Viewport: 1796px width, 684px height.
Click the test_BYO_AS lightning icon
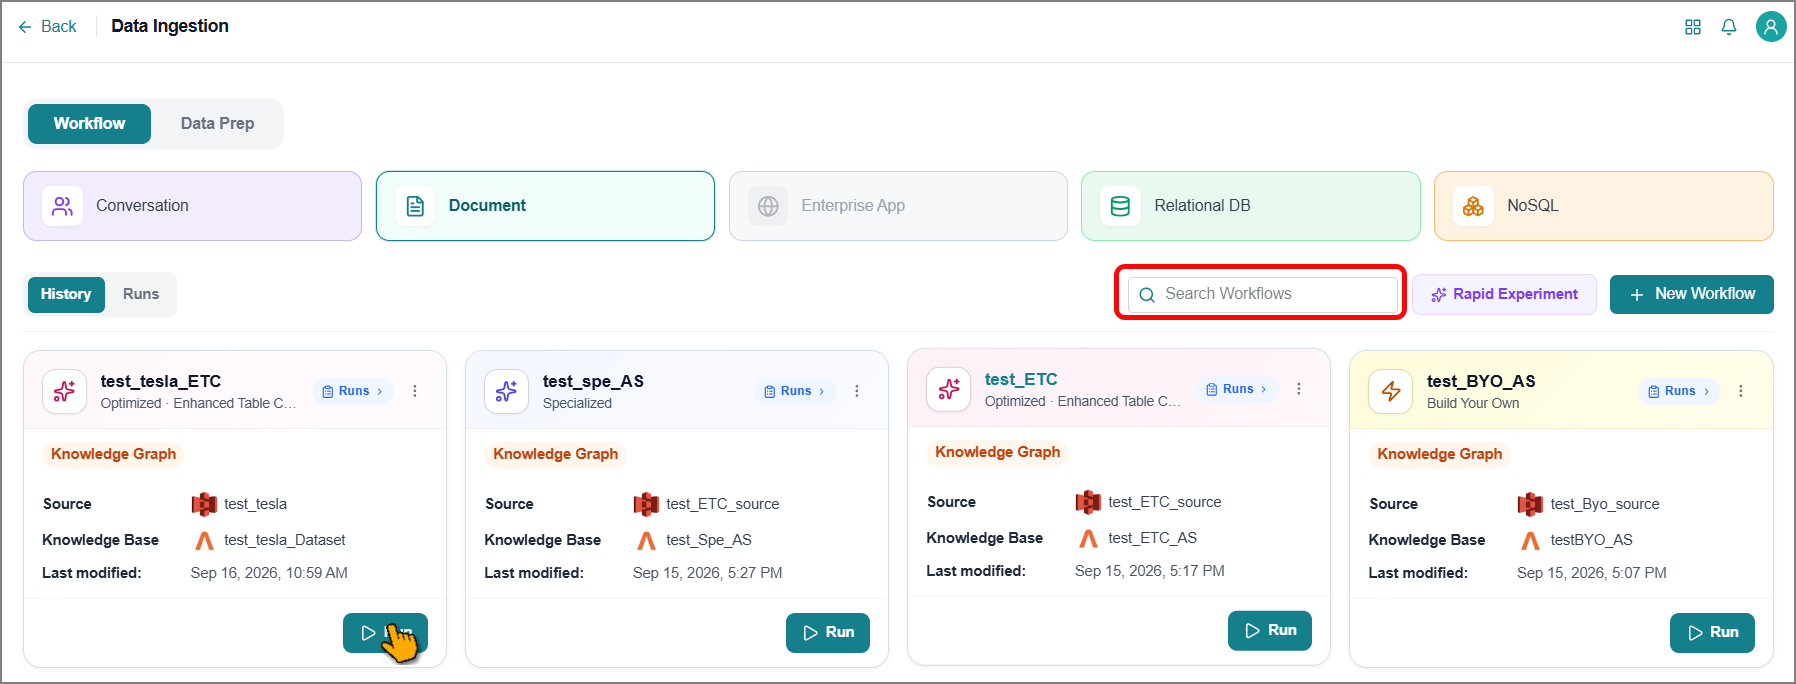click(1390, 391)
